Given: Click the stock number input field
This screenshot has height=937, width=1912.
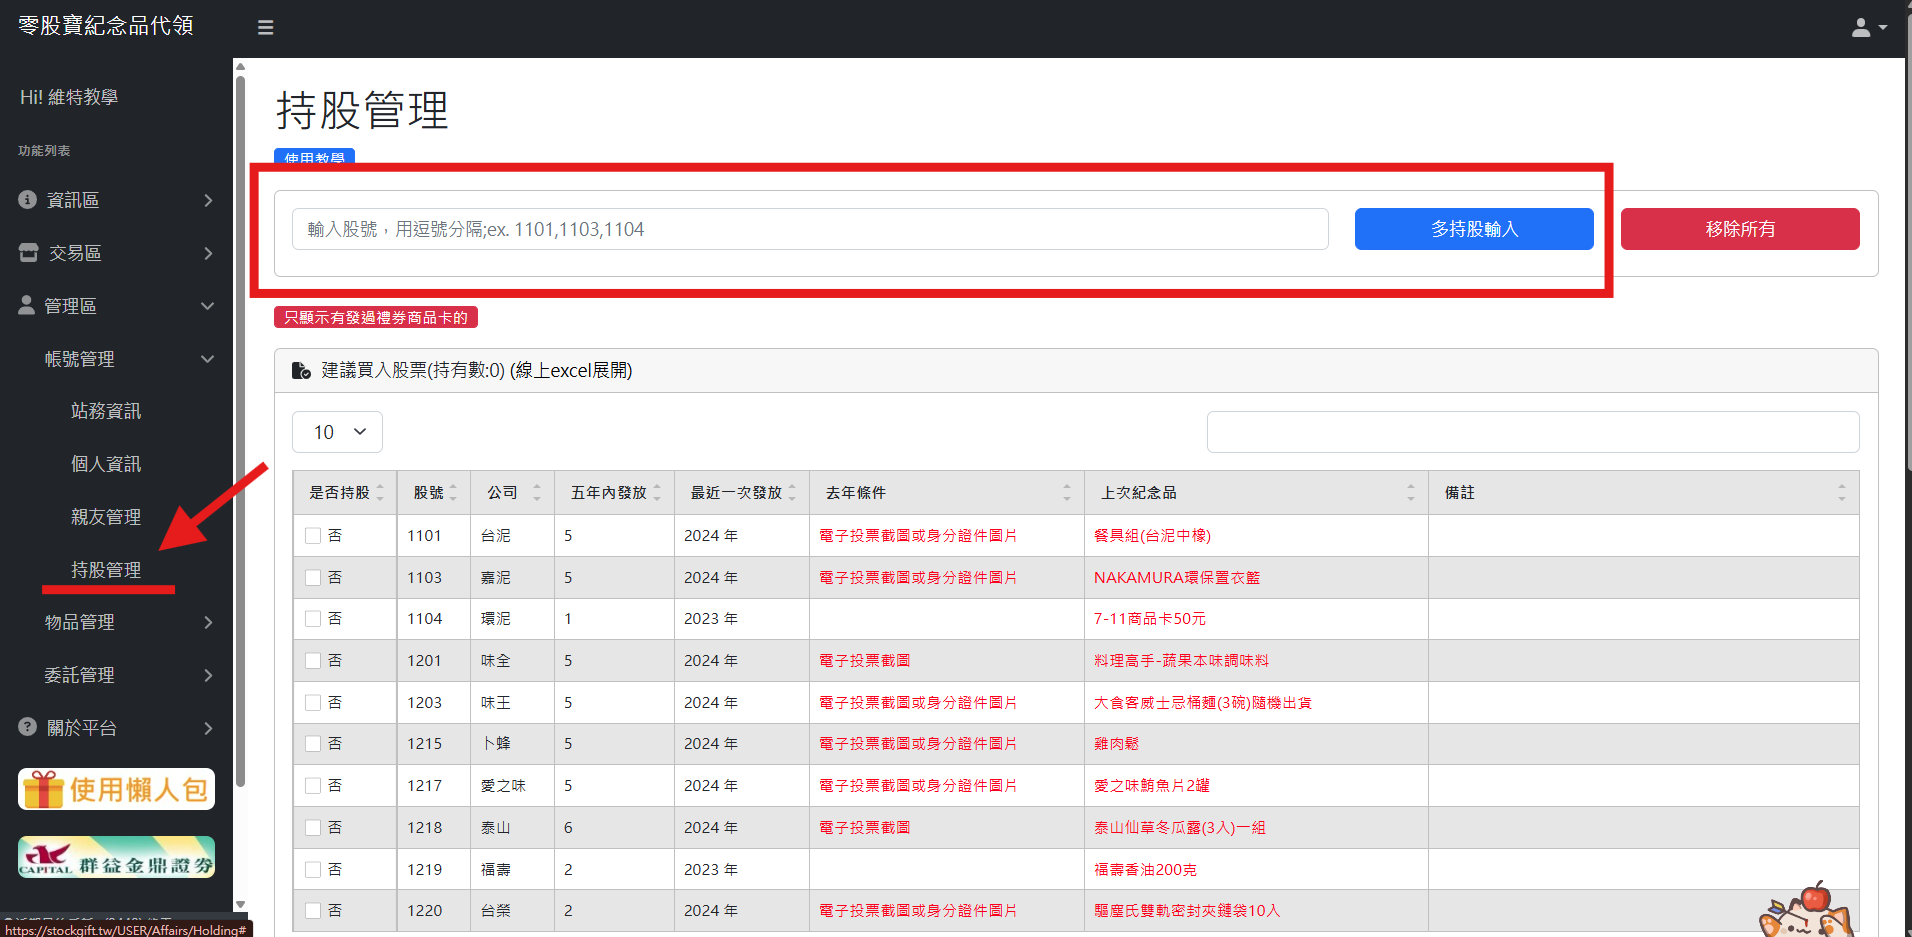Looking at the screenshot, I should coord(810,229).
